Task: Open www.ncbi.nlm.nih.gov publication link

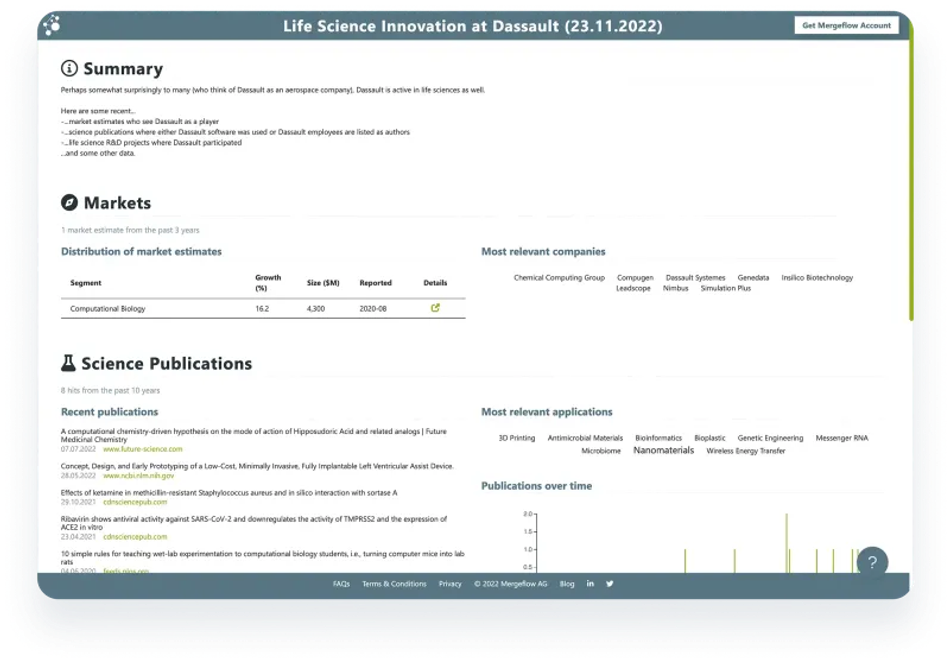Action: 138,476
